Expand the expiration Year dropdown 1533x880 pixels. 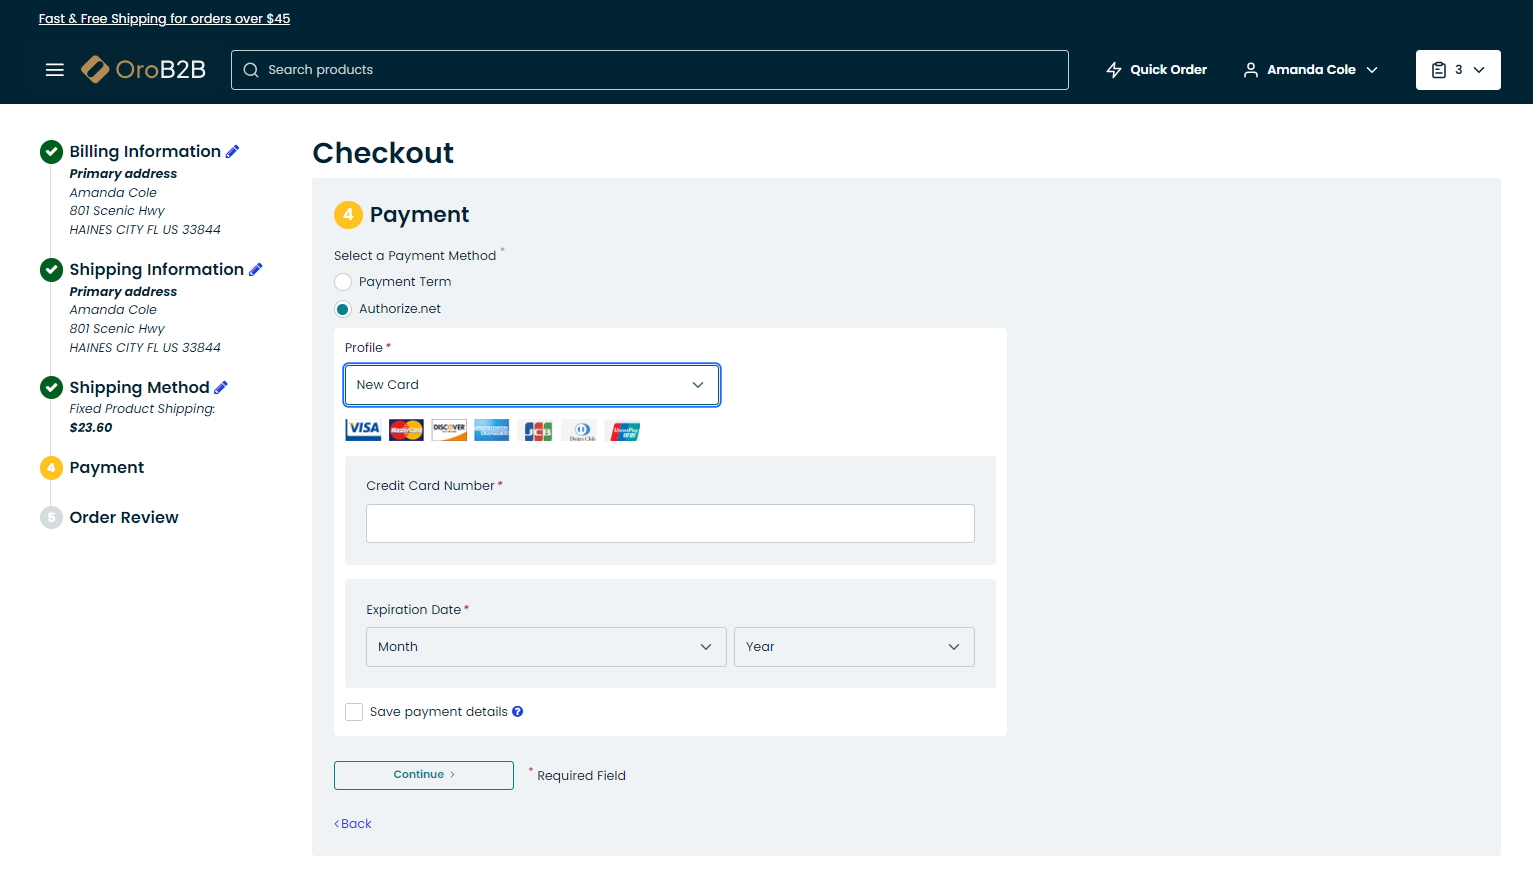(x=853, y=647)
